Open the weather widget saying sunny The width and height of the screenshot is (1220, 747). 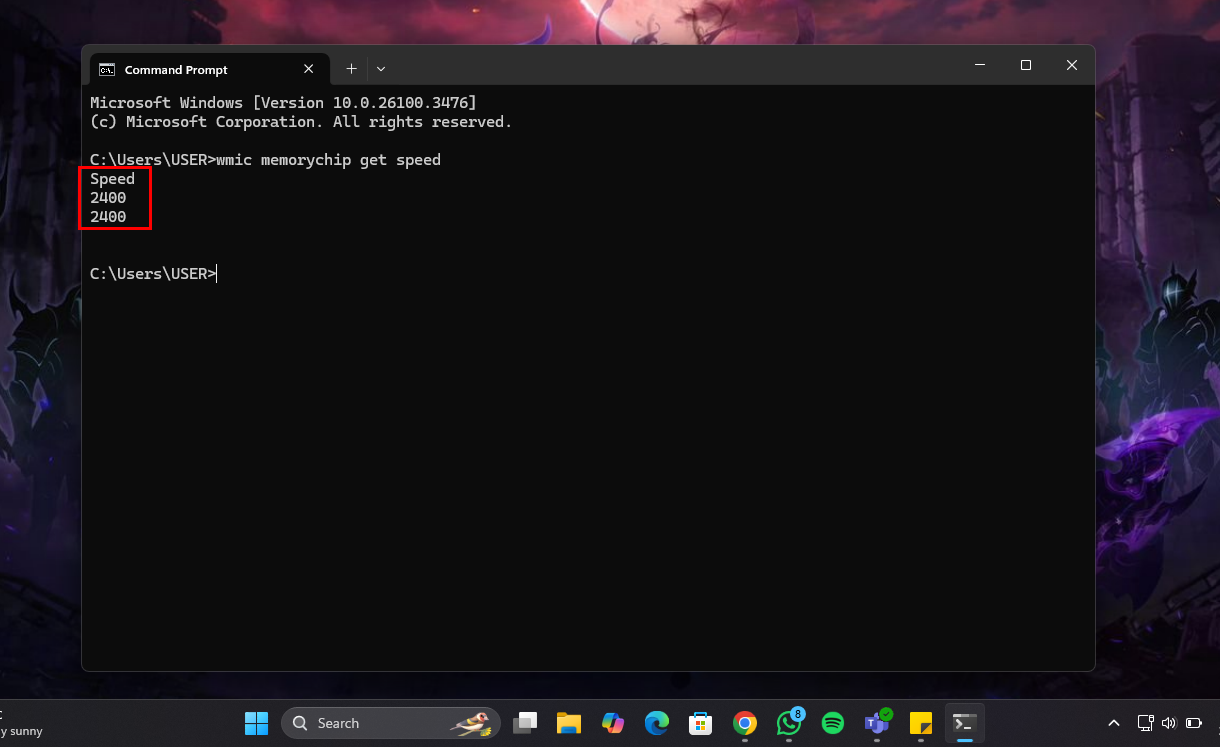point(21,723)
